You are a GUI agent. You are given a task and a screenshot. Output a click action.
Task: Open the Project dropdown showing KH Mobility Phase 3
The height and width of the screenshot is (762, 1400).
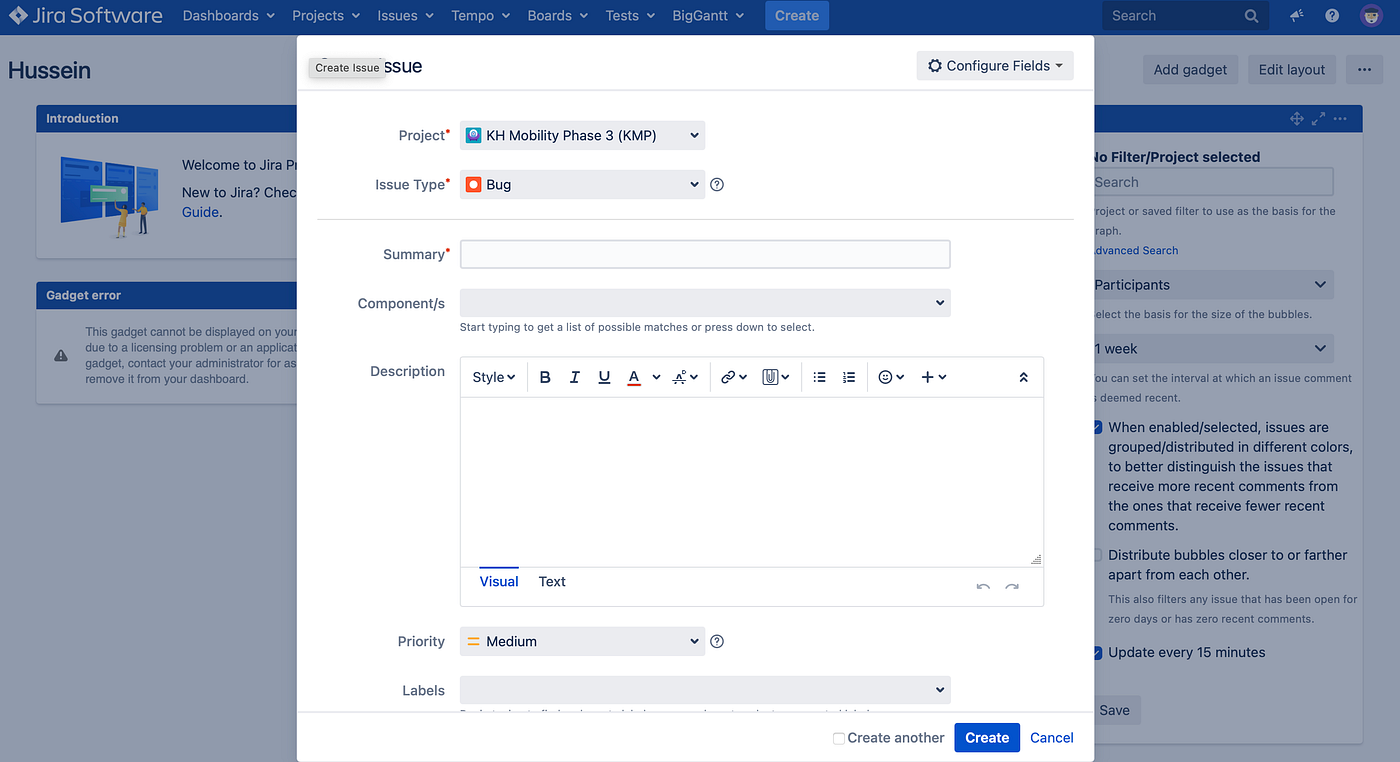coord(582,135)
